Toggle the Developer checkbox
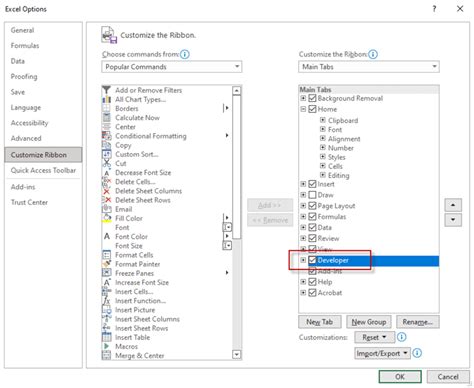Screen dimensions: 474x388 click(312, 260)
